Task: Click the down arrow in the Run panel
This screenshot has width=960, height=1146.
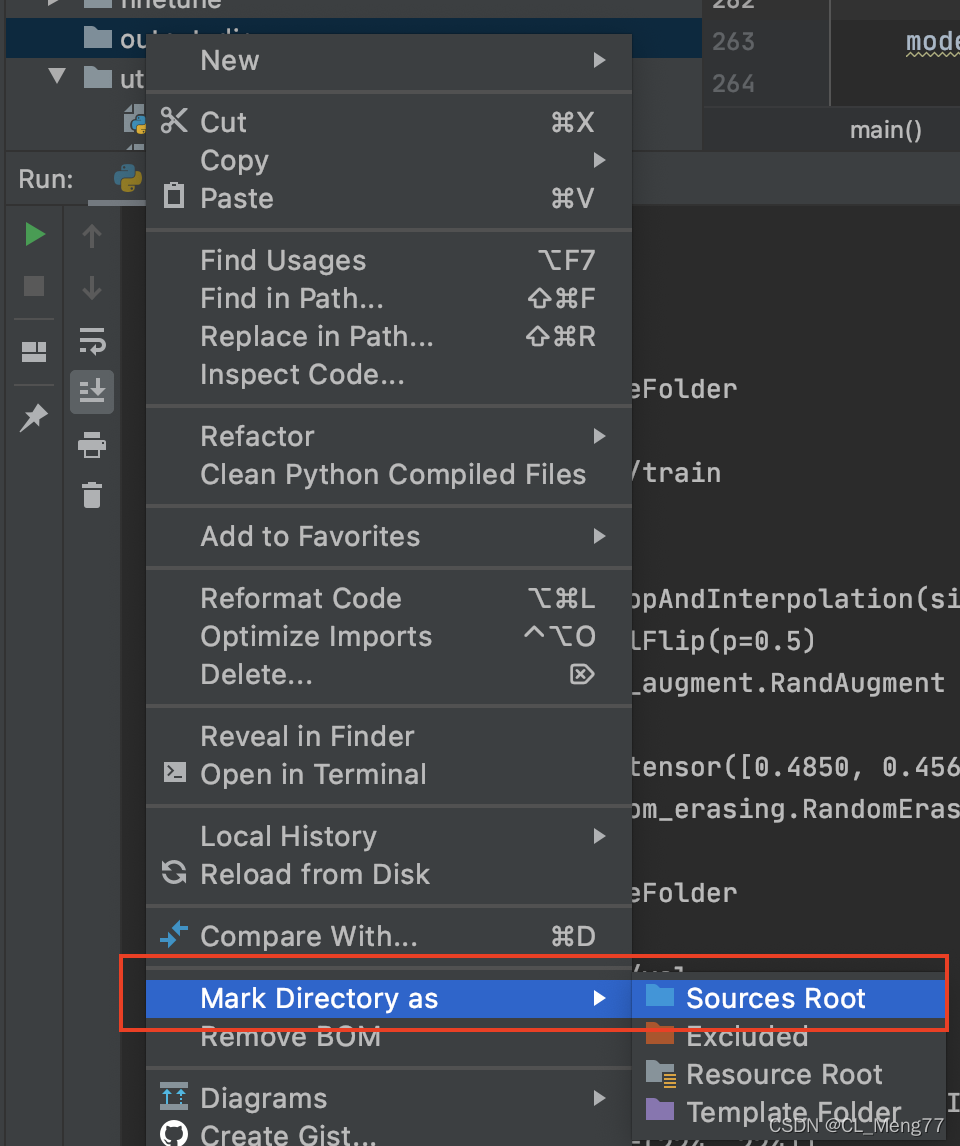Action: 92,287
